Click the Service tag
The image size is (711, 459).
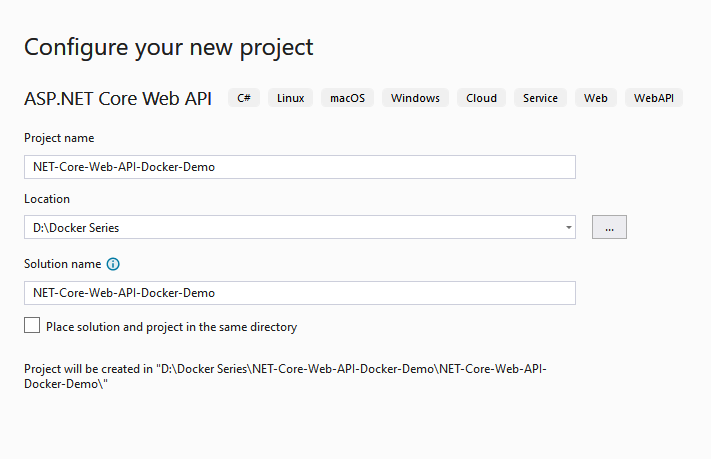tap(540, 98)
